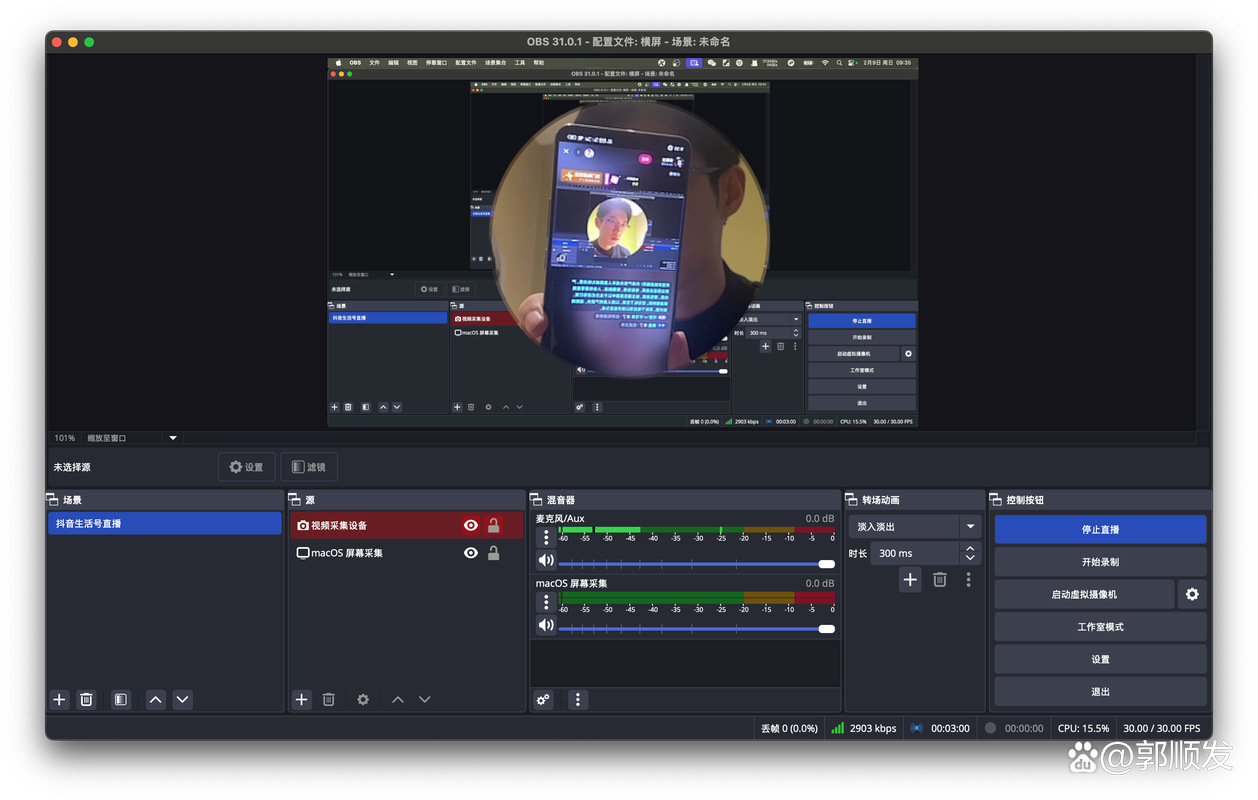Move the selected scene down

(x=182, y=700)
